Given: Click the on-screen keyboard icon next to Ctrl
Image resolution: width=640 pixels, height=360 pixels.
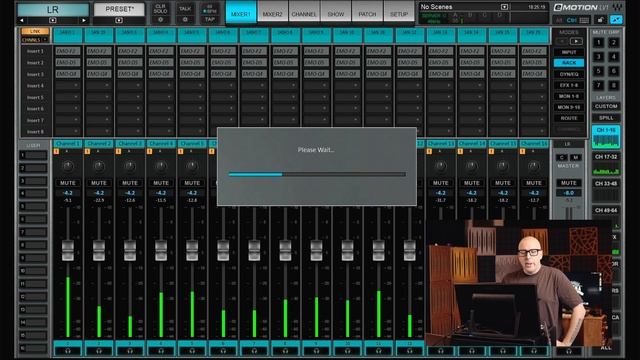Looking at the screenshot, I should click(x=584, y=20).
